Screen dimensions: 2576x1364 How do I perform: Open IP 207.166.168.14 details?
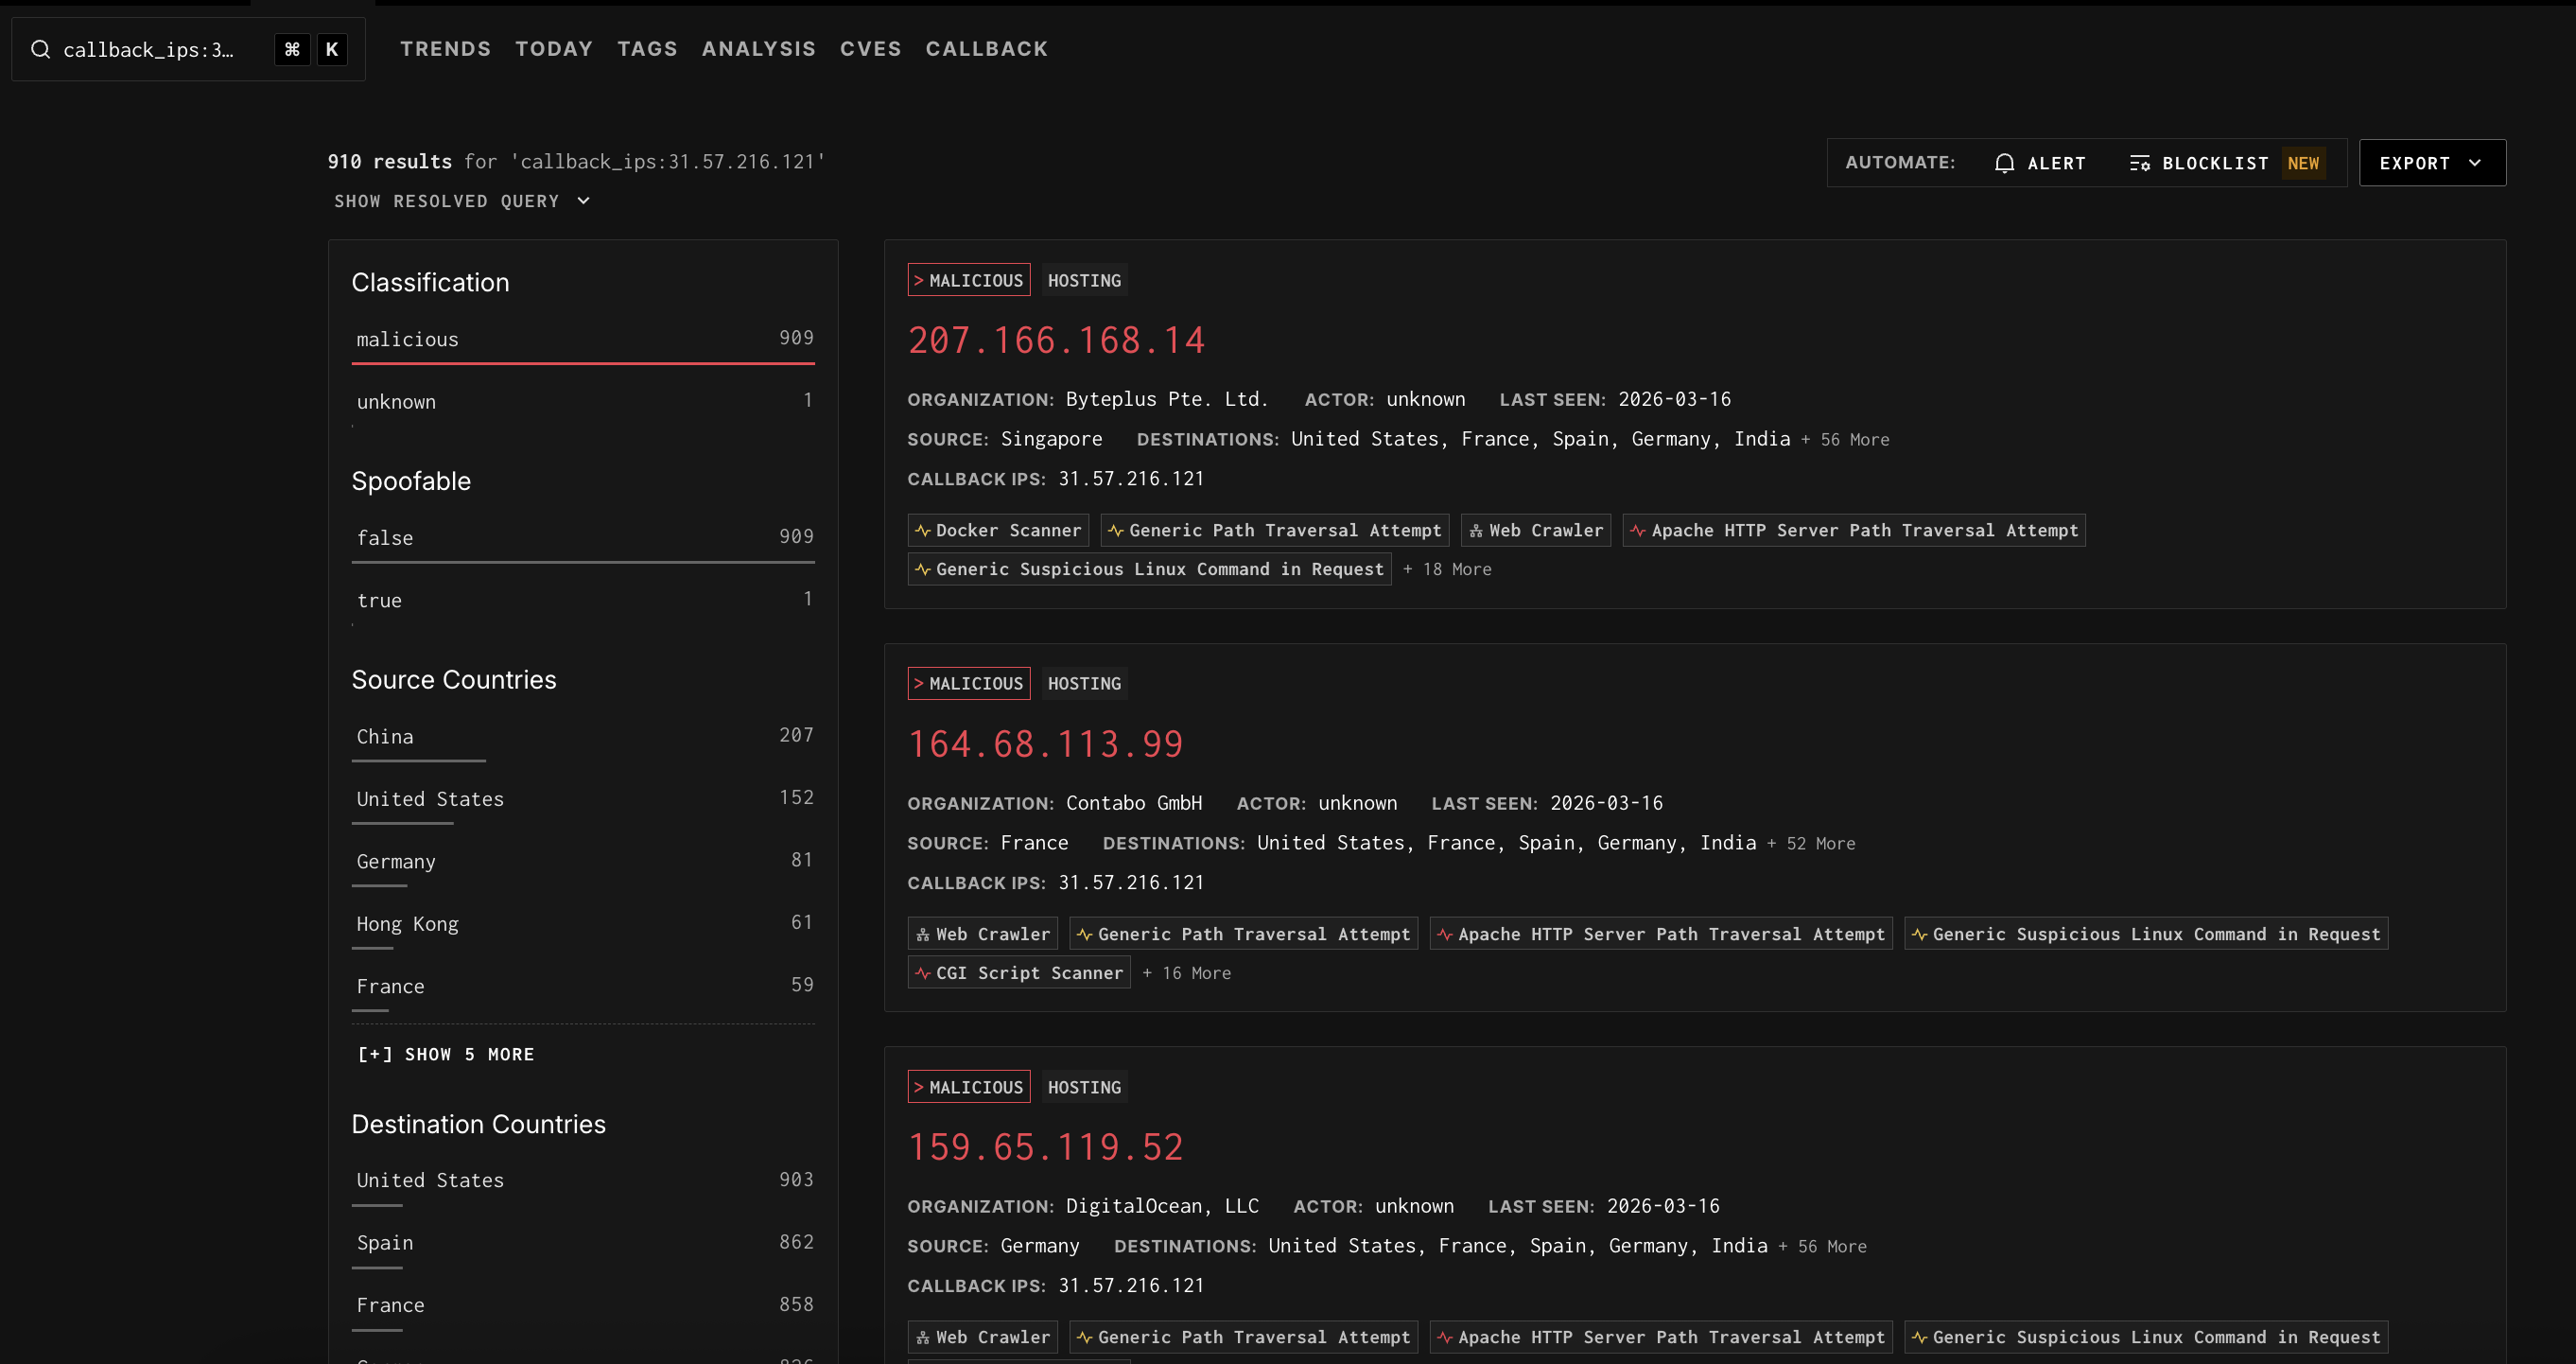[1056, 341]
